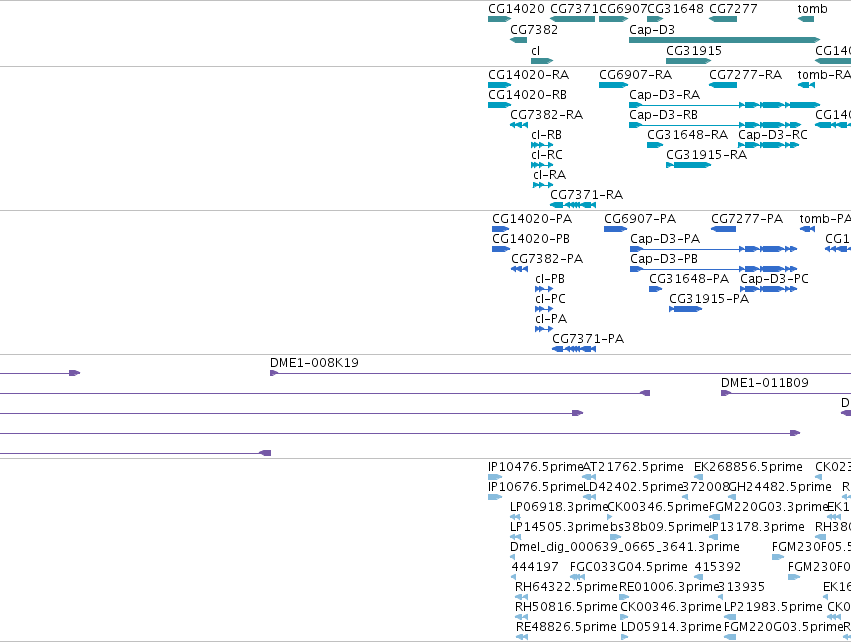Select transcript CG7371-RA
The width and height of the screenshot is (851, 642).
[573, 205]
